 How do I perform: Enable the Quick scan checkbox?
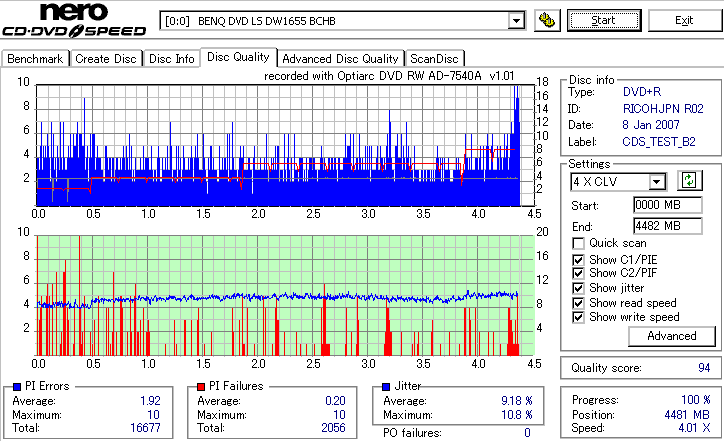pyautogui.click(x=578, y=243)
